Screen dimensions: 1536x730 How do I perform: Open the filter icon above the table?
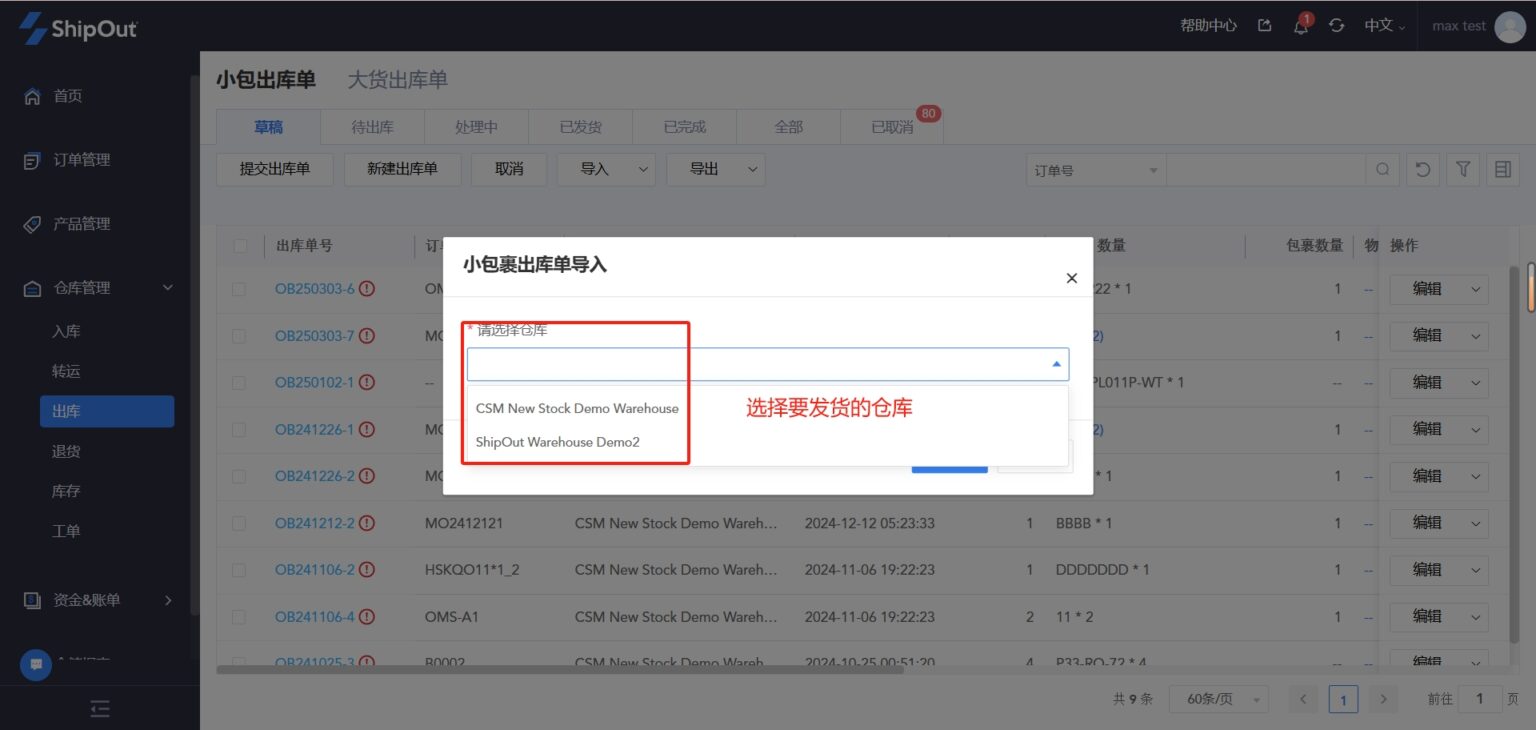pyautogui.click(x=1462, y=169)
